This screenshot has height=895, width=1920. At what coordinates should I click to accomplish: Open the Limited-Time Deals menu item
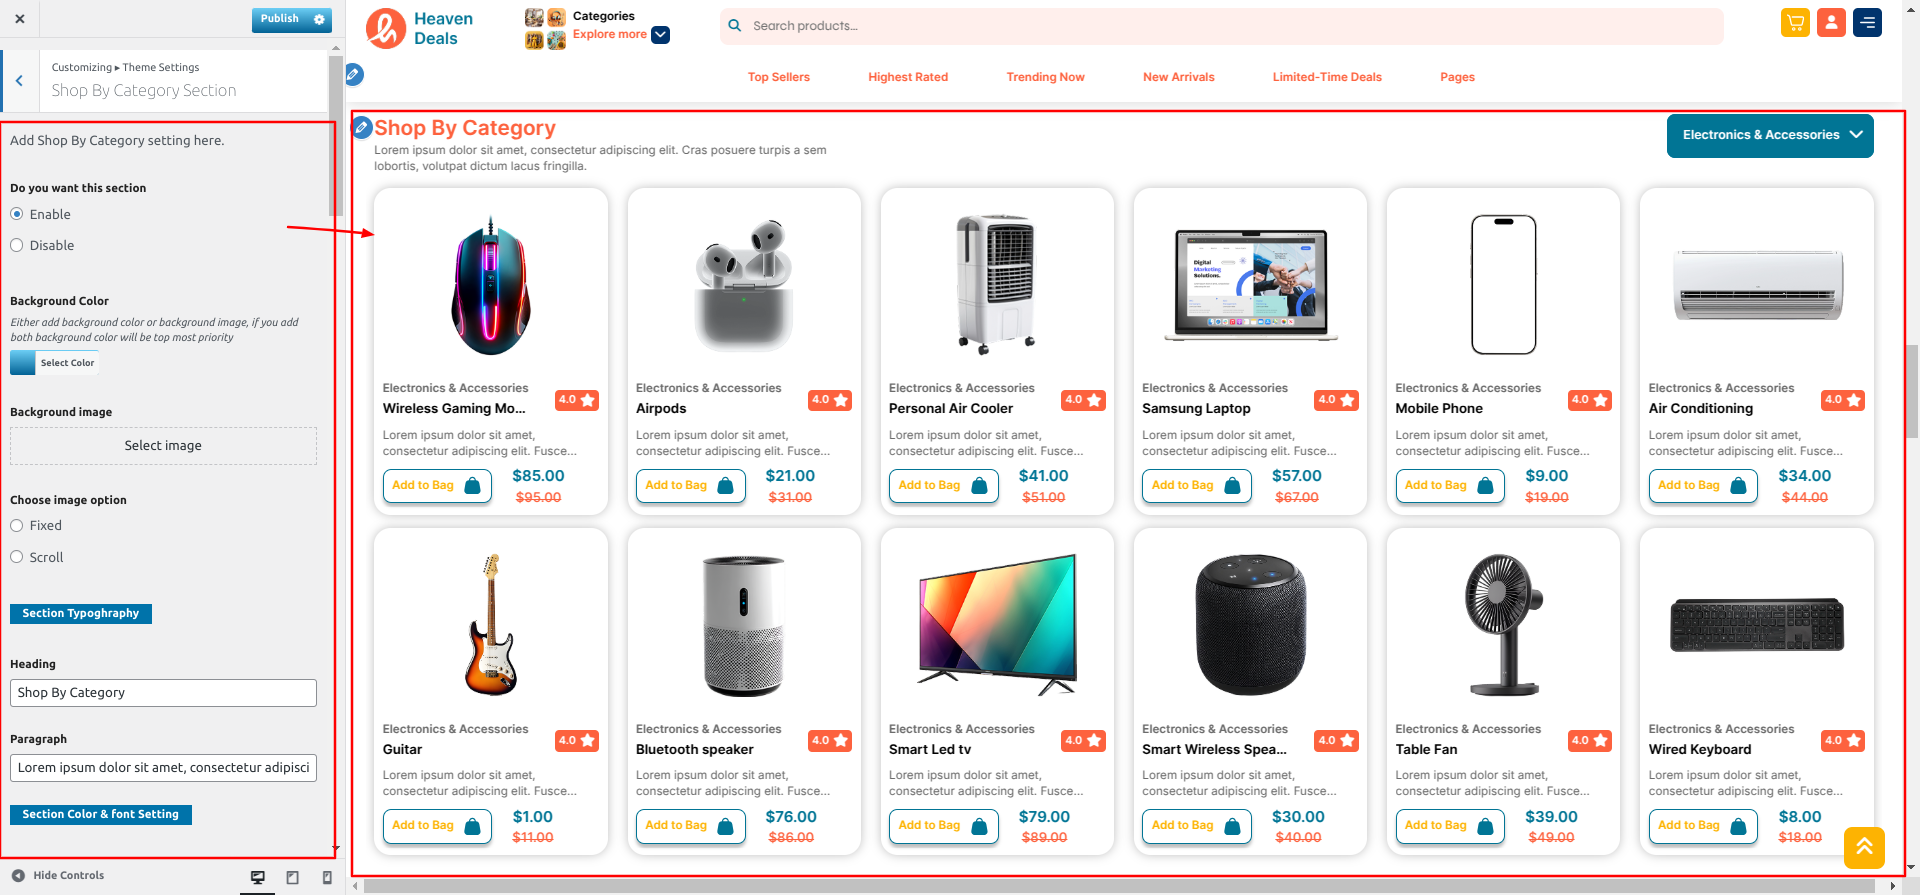(x=1327, y=77)
